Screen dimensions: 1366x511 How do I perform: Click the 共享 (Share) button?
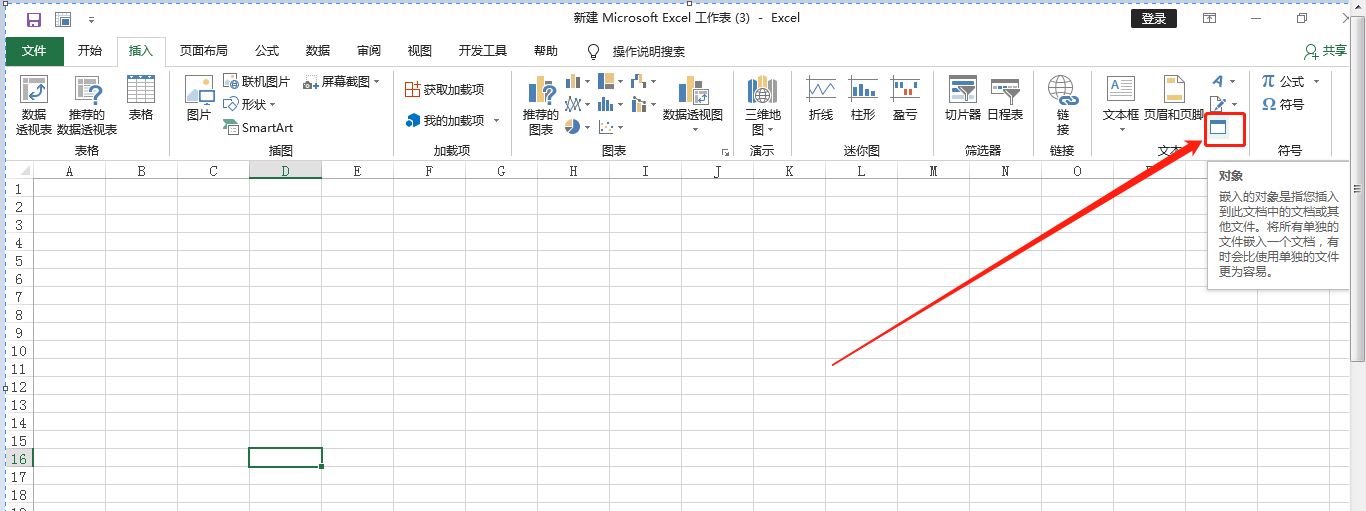click(x=1325, y=51)
